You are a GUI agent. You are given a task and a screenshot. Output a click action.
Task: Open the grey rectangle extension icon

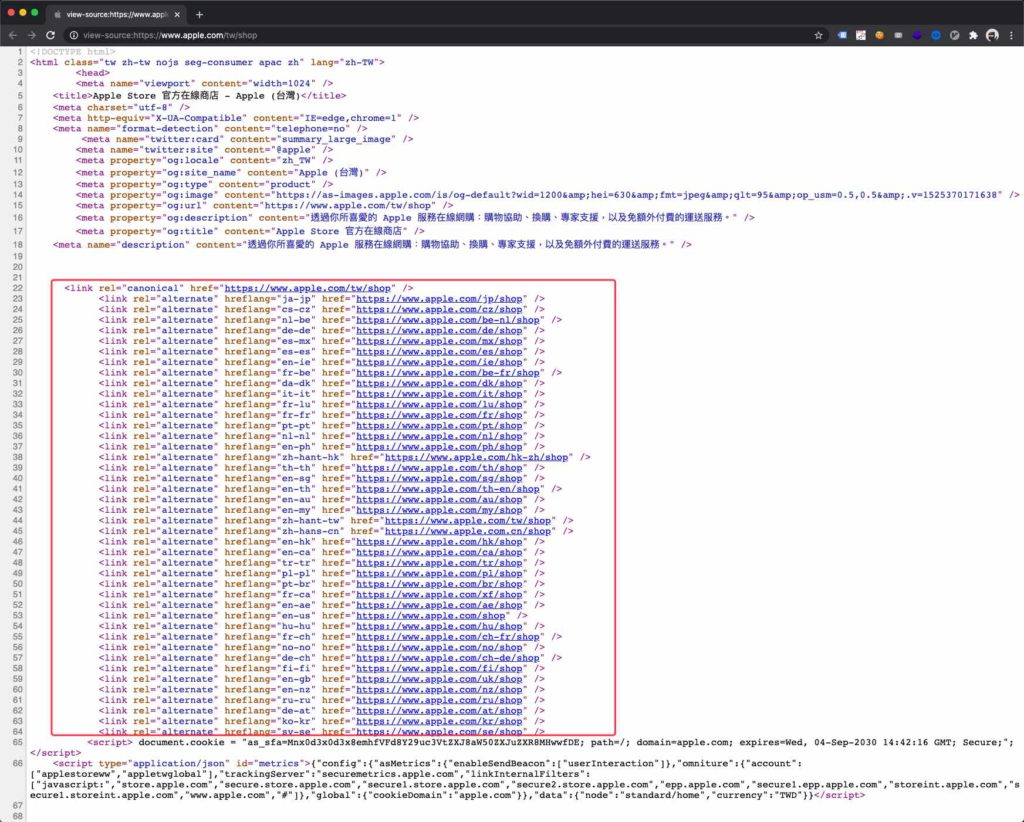coord(899,35)
